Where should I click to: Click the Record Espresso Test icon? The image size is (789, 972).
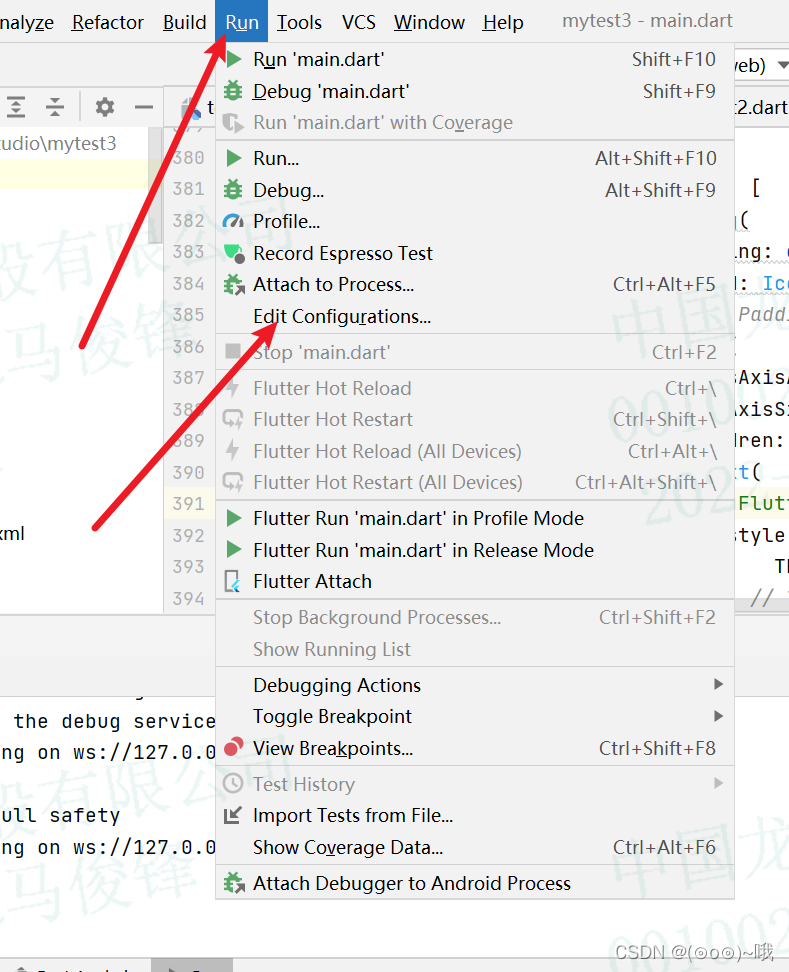234,253
